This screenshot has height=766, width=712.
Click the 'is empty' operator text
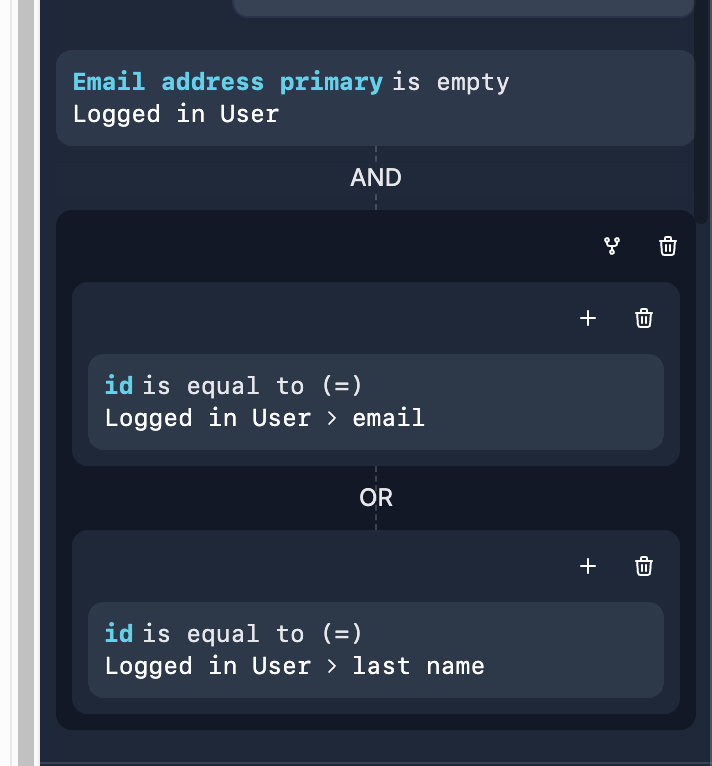[451, 82]
